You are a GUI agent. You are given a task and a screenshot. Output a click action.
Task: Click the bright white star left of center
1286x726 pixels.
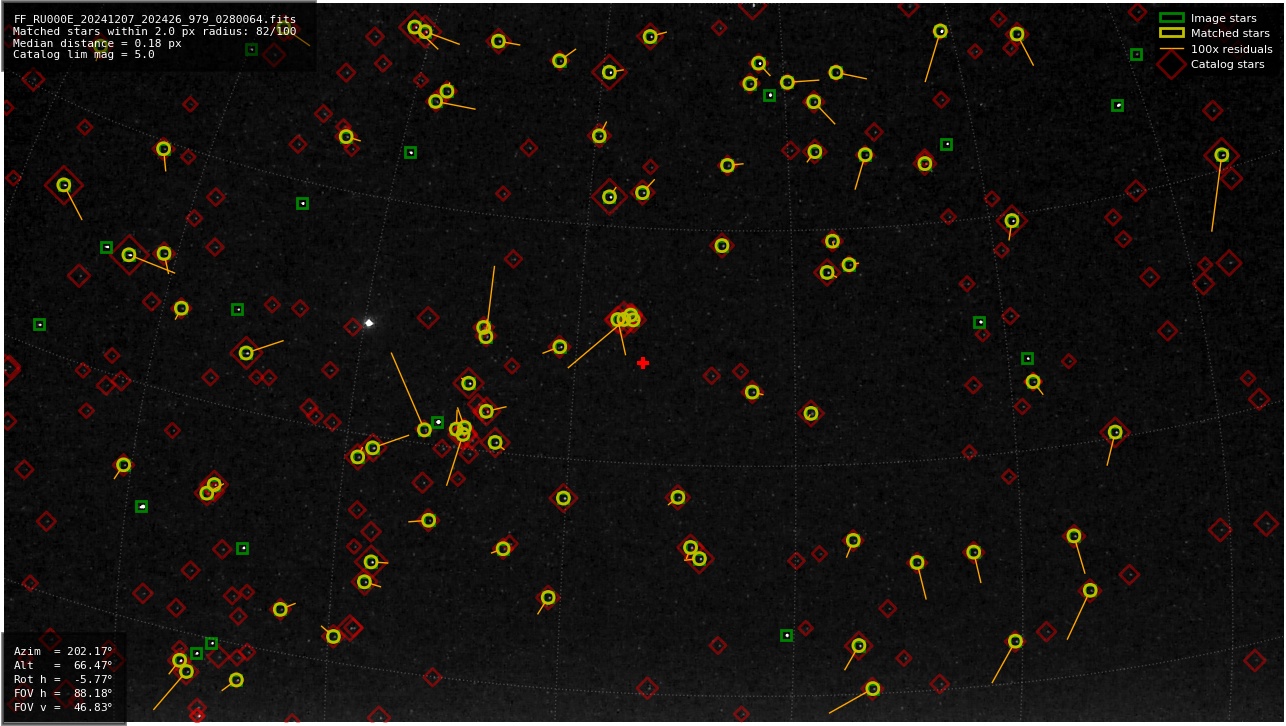[x=369, y=323]
